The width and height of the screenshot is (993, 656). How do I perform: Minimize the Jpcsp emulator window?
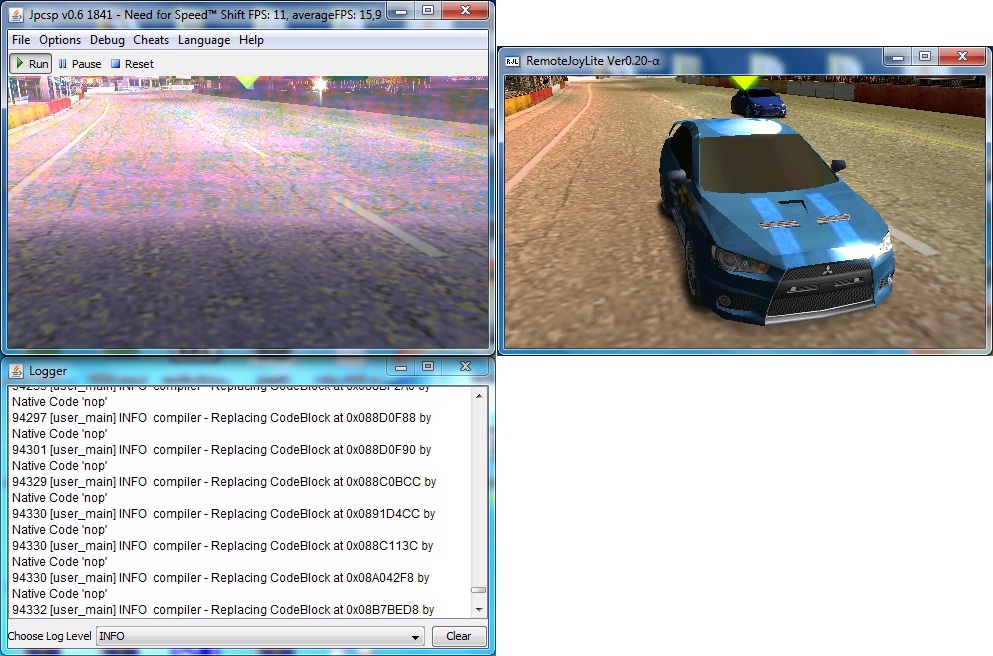click(400, 10)
